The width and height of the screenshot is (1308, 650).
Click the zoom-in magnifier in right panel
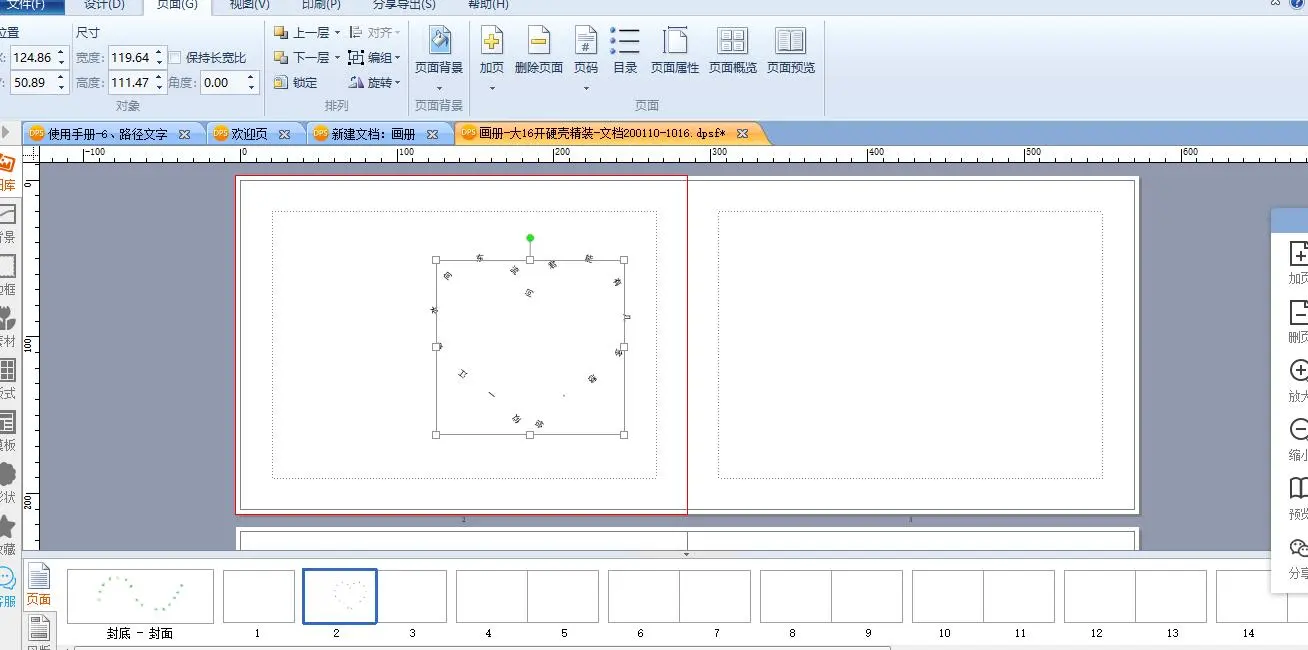[1298, 371]
